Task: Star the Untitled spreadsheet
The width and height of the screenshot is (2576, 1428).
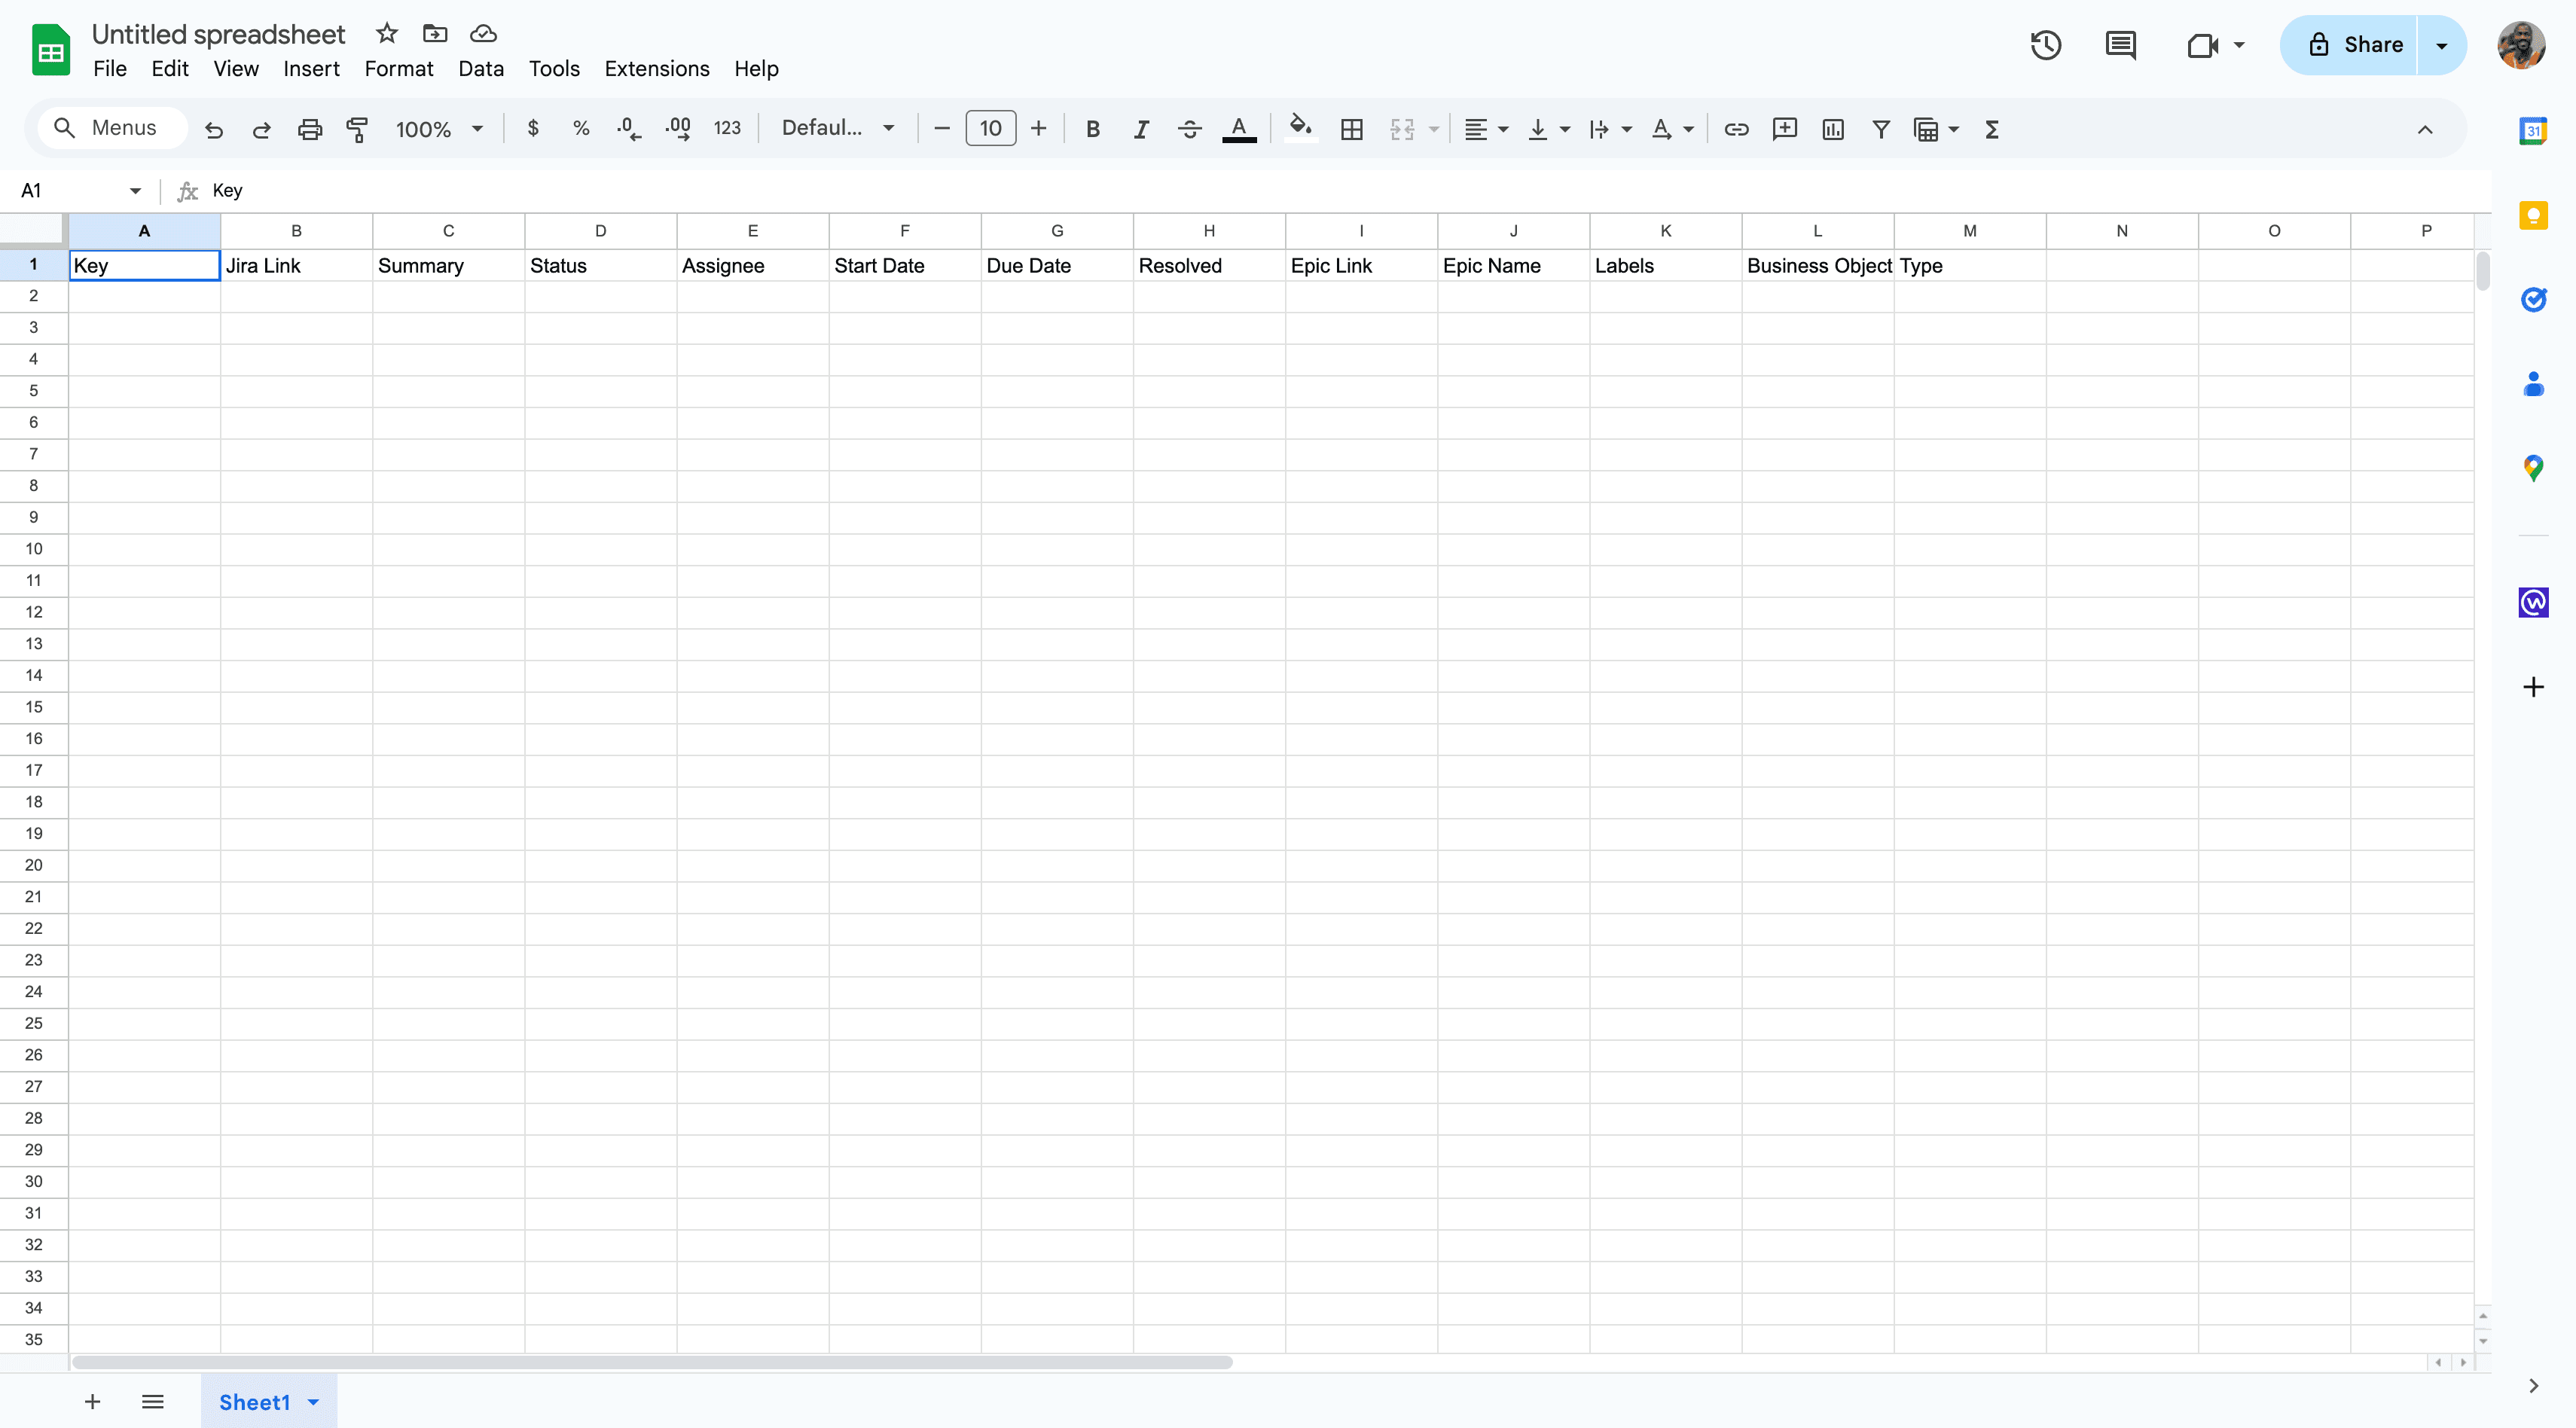Action: click(387, 34)
